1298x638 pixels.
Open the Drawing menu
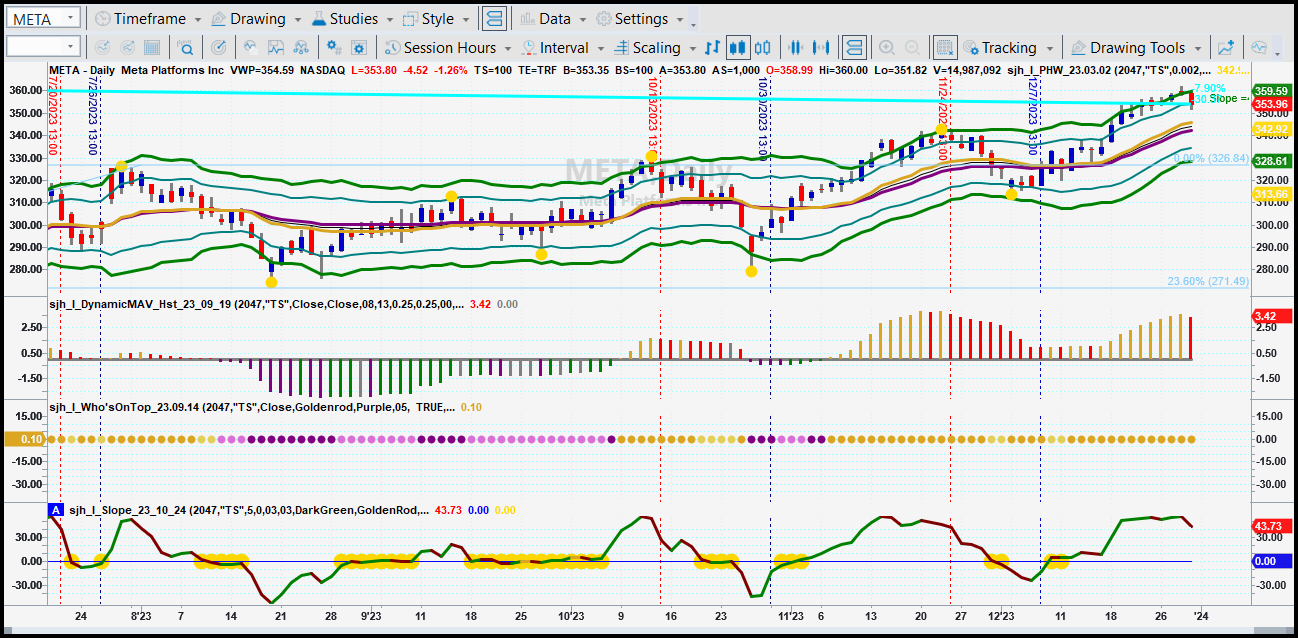coord(254,18)
